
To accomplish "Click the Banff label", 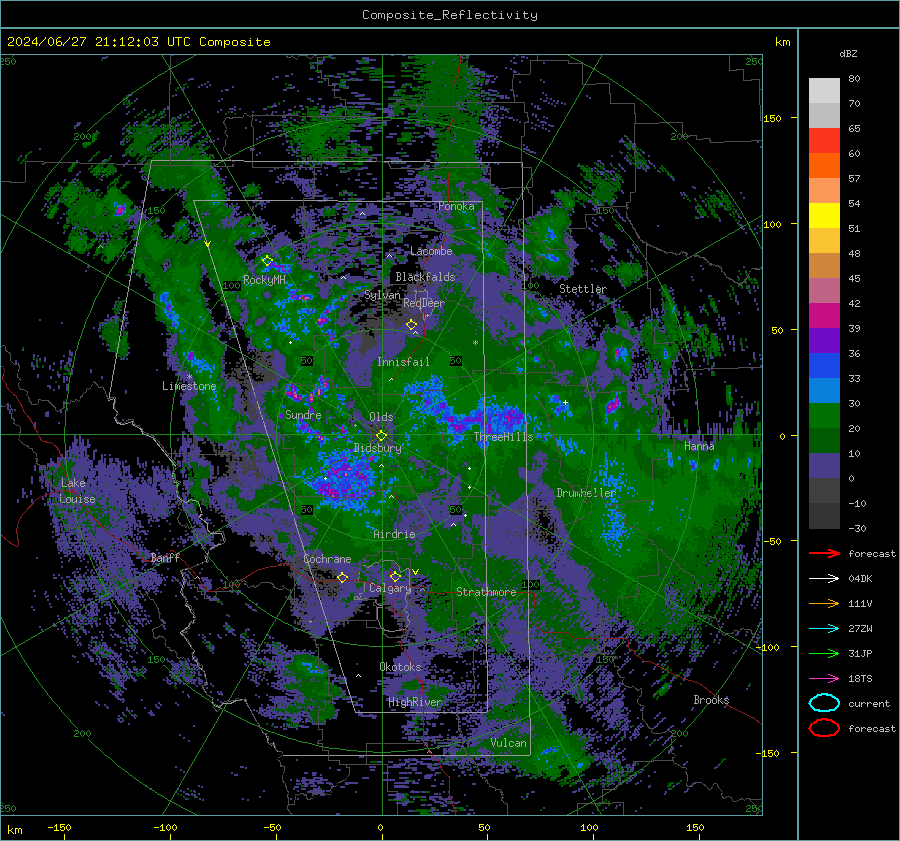I will coord(165,557).
